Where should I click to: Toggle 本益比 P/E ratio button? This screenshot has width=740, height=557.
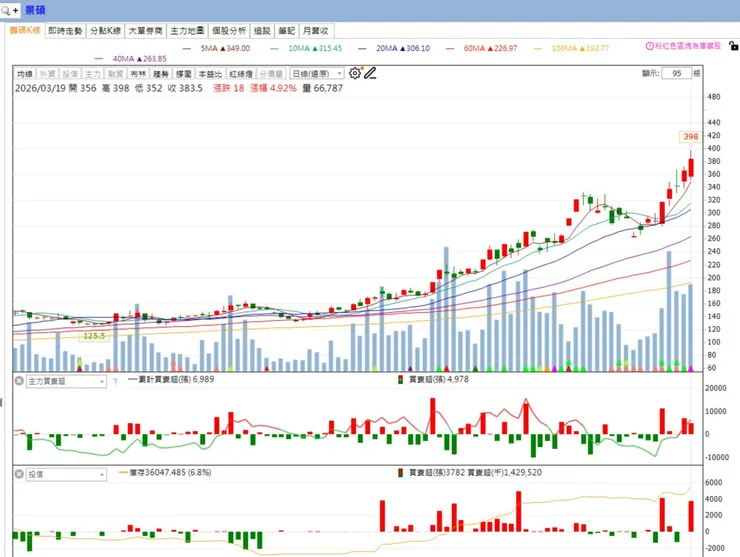point(210,74)
